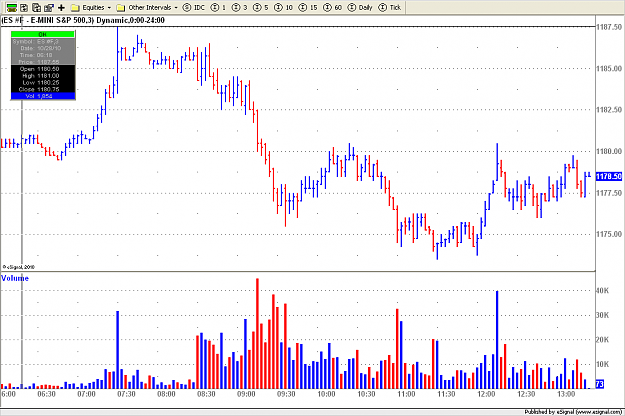The height and width of the screenshot is (416, 625).
Task: Click the 20K volume axis label
Action: pyautogui.click(x=602, y=340)
